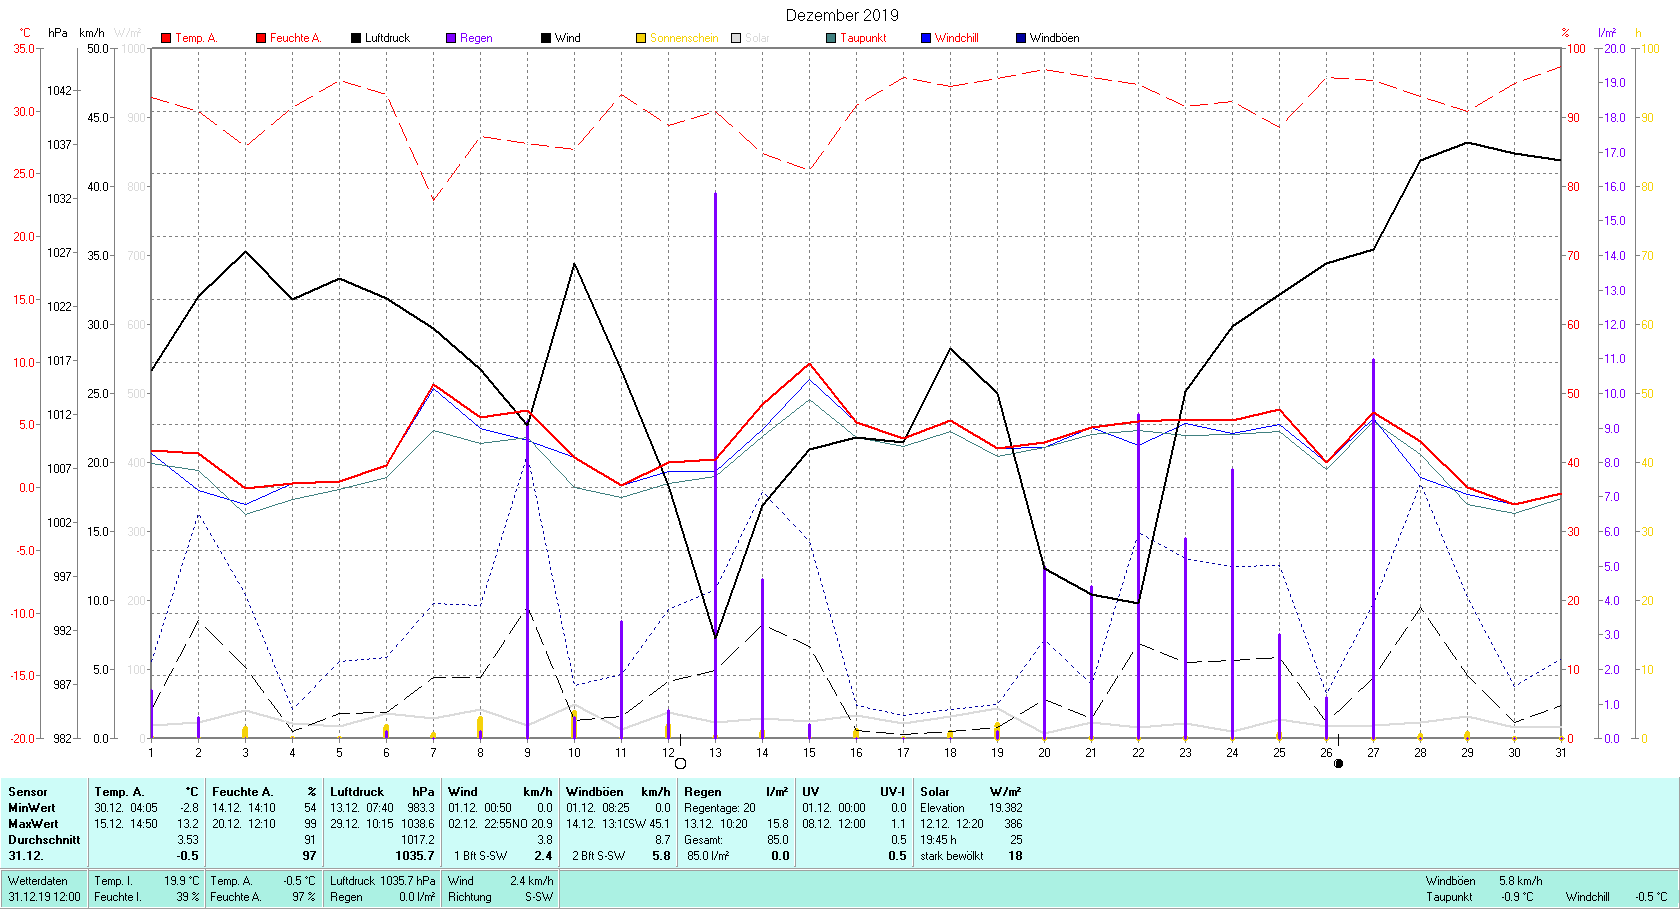Select the 'Regen' label in the legend

pos(476,38)
